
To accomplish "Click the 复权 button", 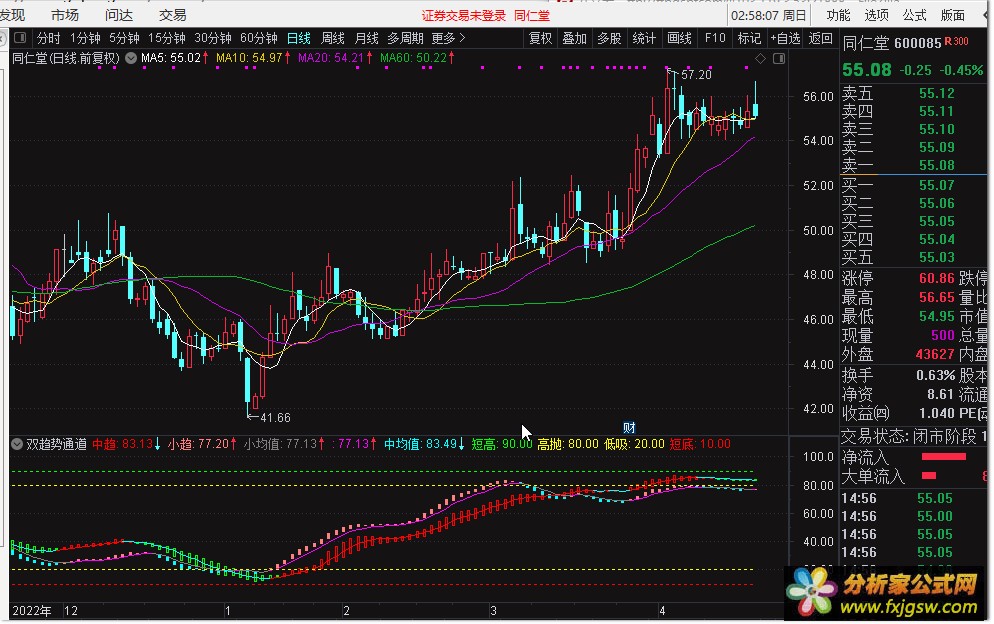I will tap(540, 38).
